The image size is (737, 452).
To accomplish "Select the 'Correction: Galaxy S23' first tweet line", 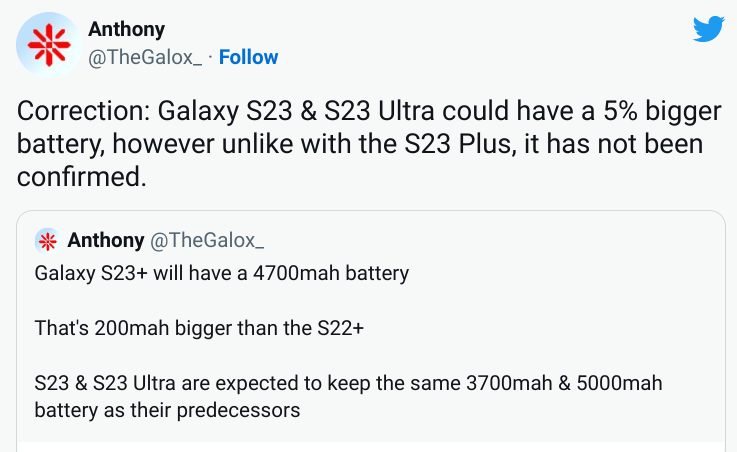I will point(369,112).
